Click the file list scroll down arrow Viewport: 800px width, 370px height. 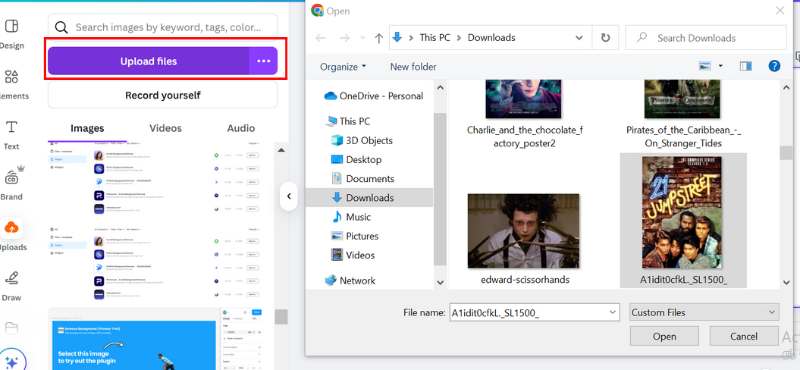(786, 282)
